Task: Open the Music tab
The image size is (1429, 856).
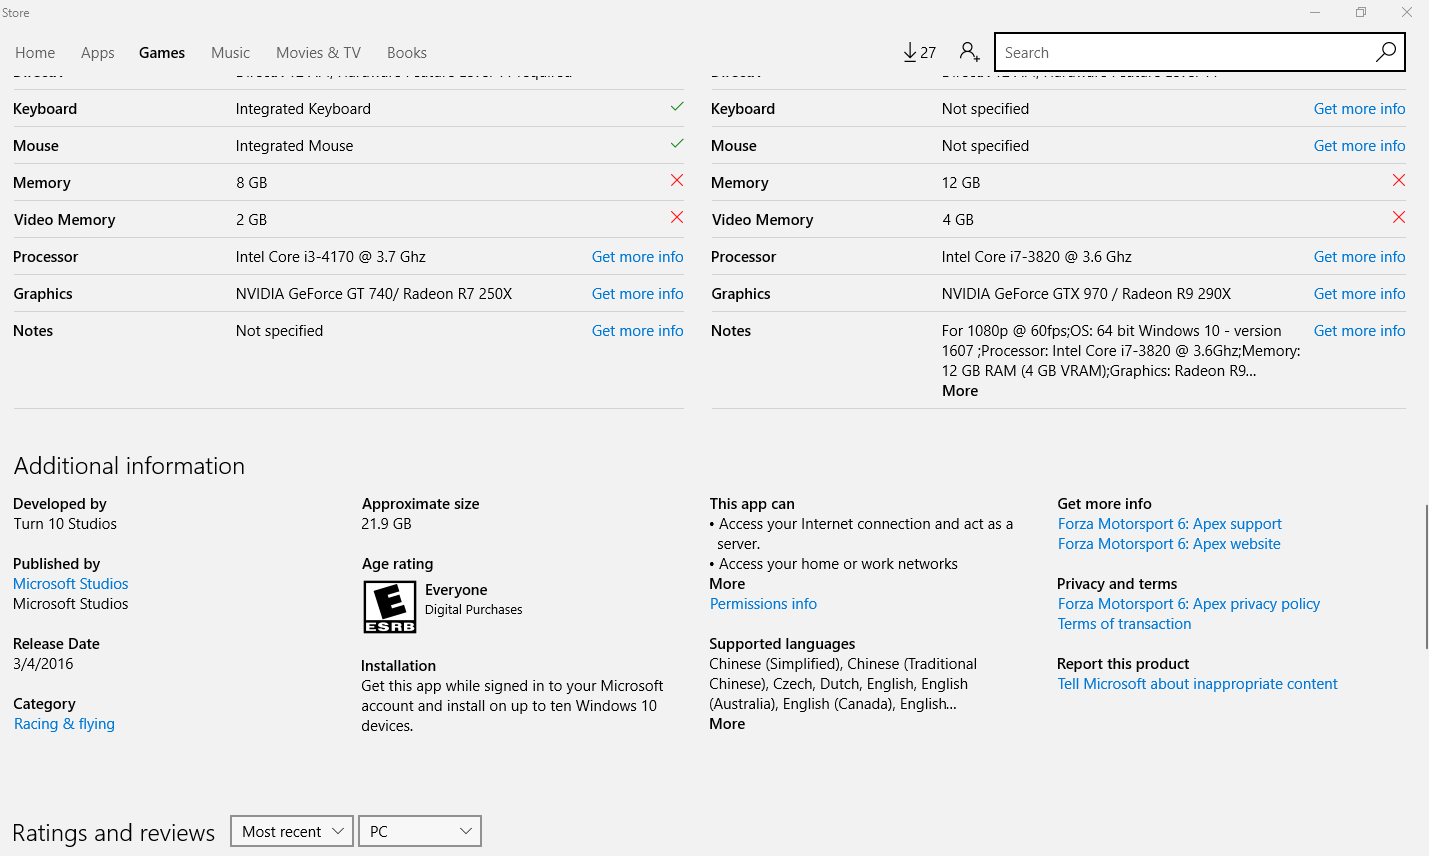Action: coord(230,53)
